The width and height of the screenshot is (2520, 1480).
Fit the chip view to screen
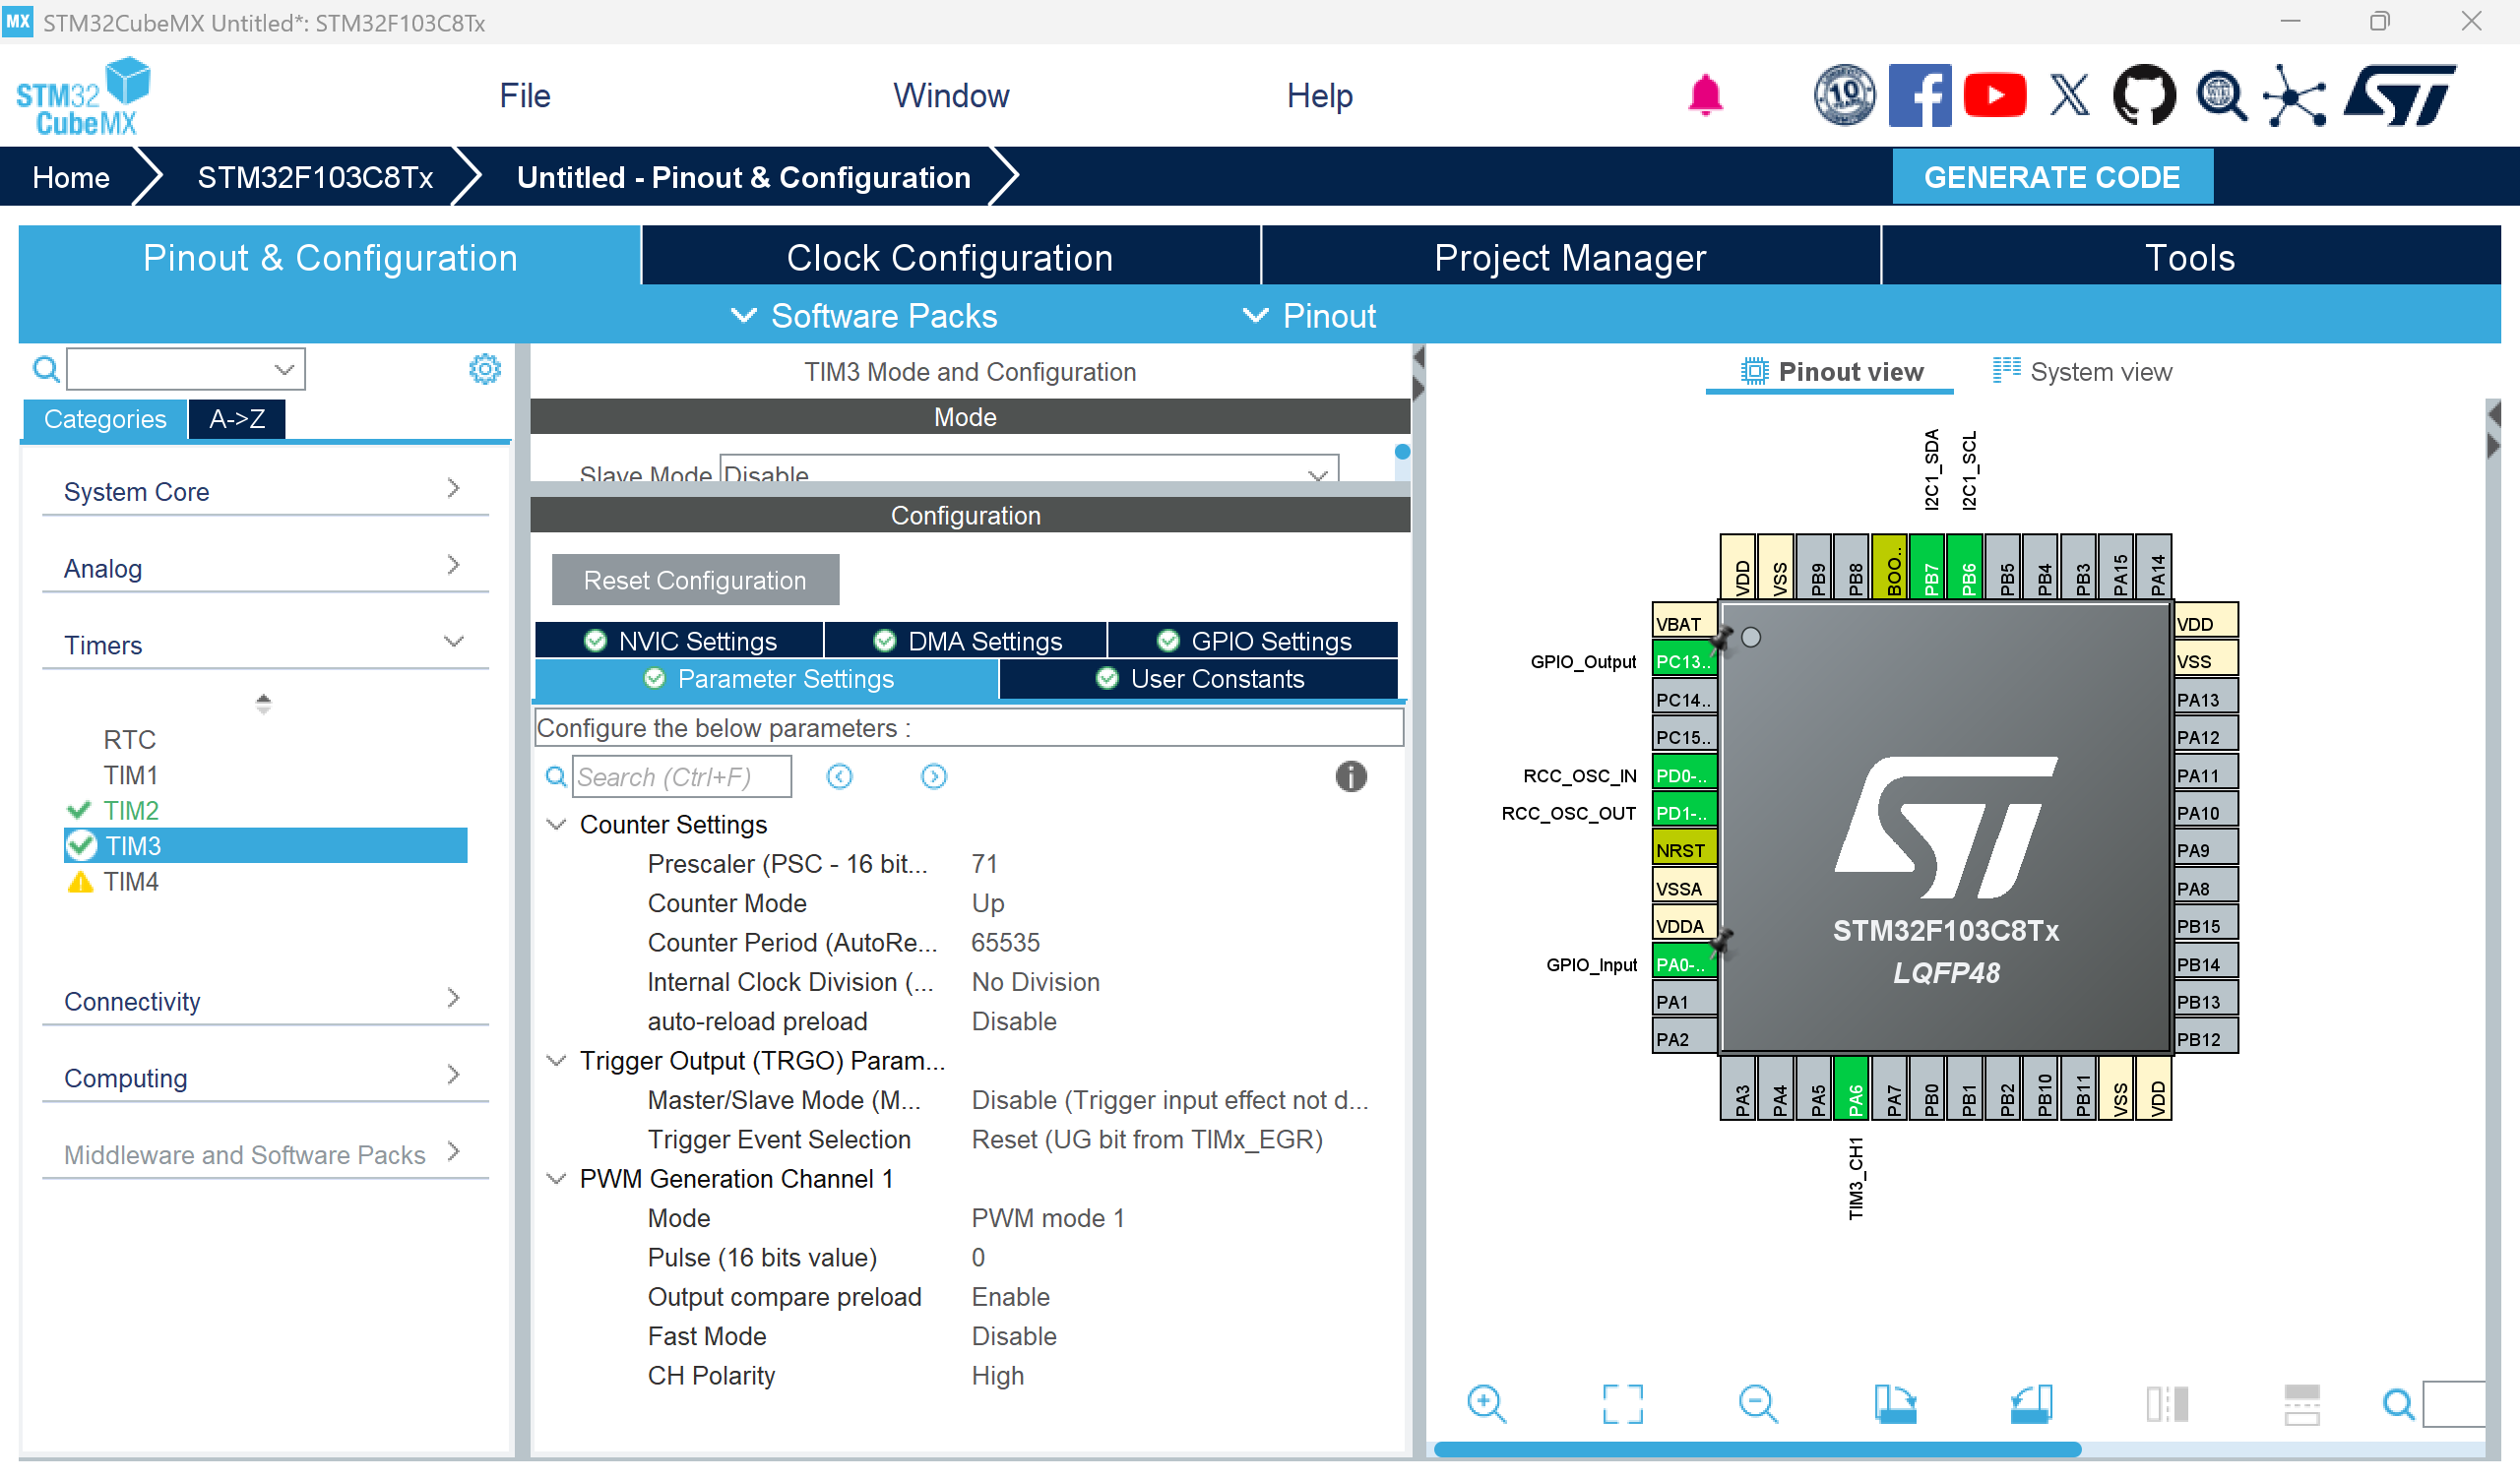coord(1623,1404)
